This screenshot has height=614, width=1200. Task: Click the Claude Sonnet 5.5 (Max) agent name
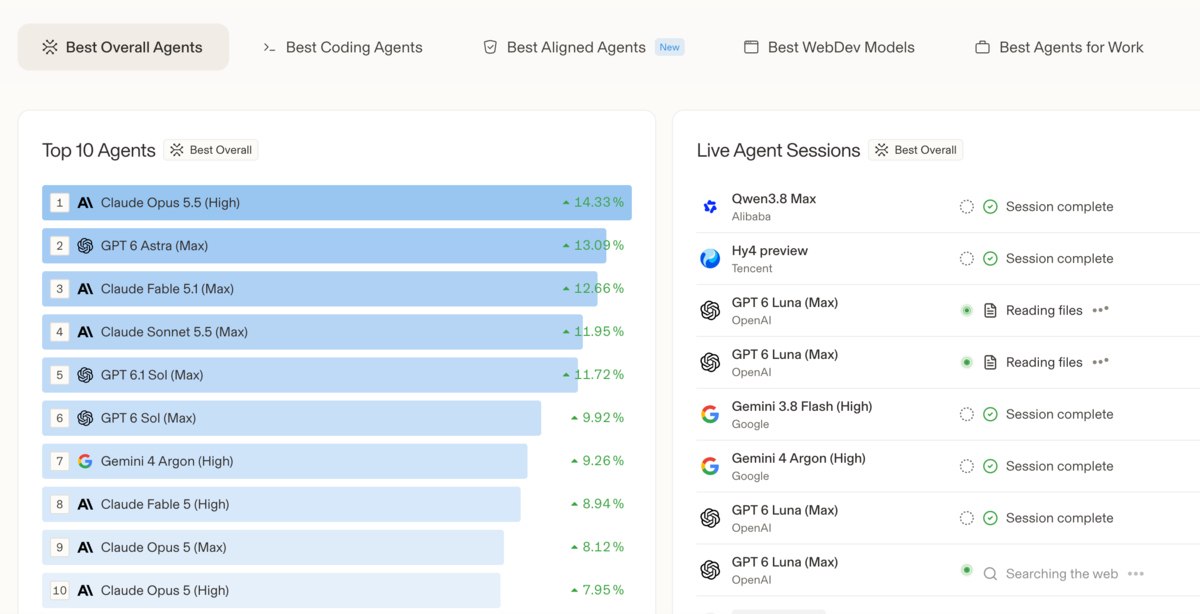coord(174,332)
